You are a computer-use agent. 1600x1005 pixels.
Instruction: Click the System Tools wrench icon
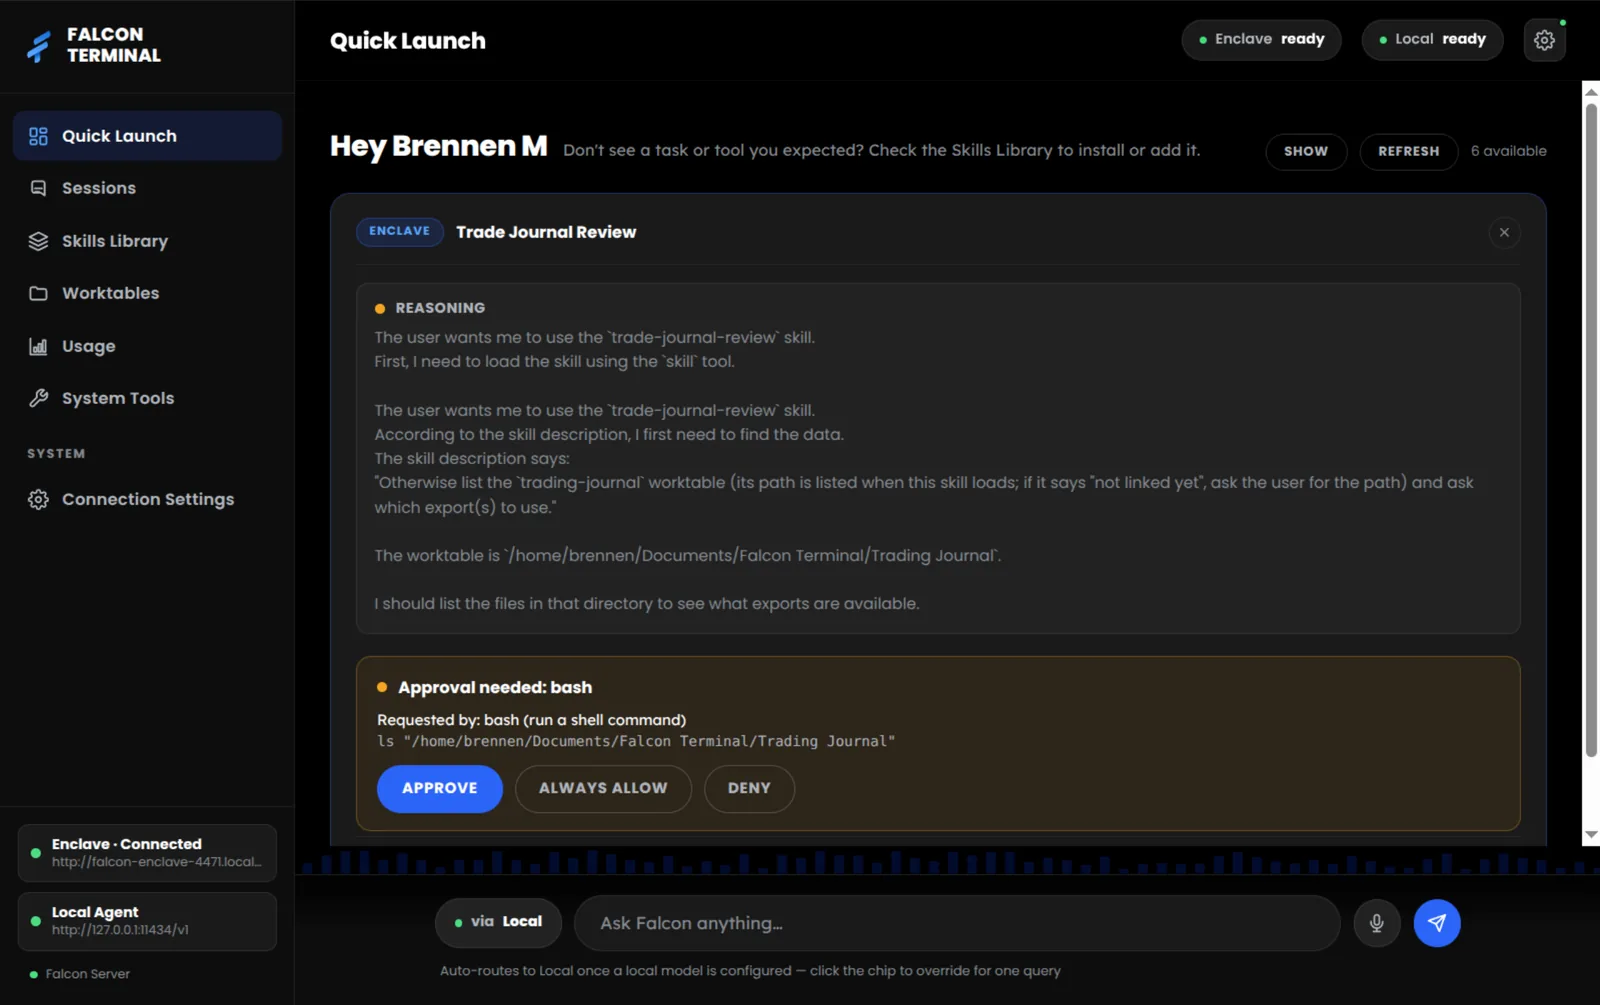coord(38,398)
